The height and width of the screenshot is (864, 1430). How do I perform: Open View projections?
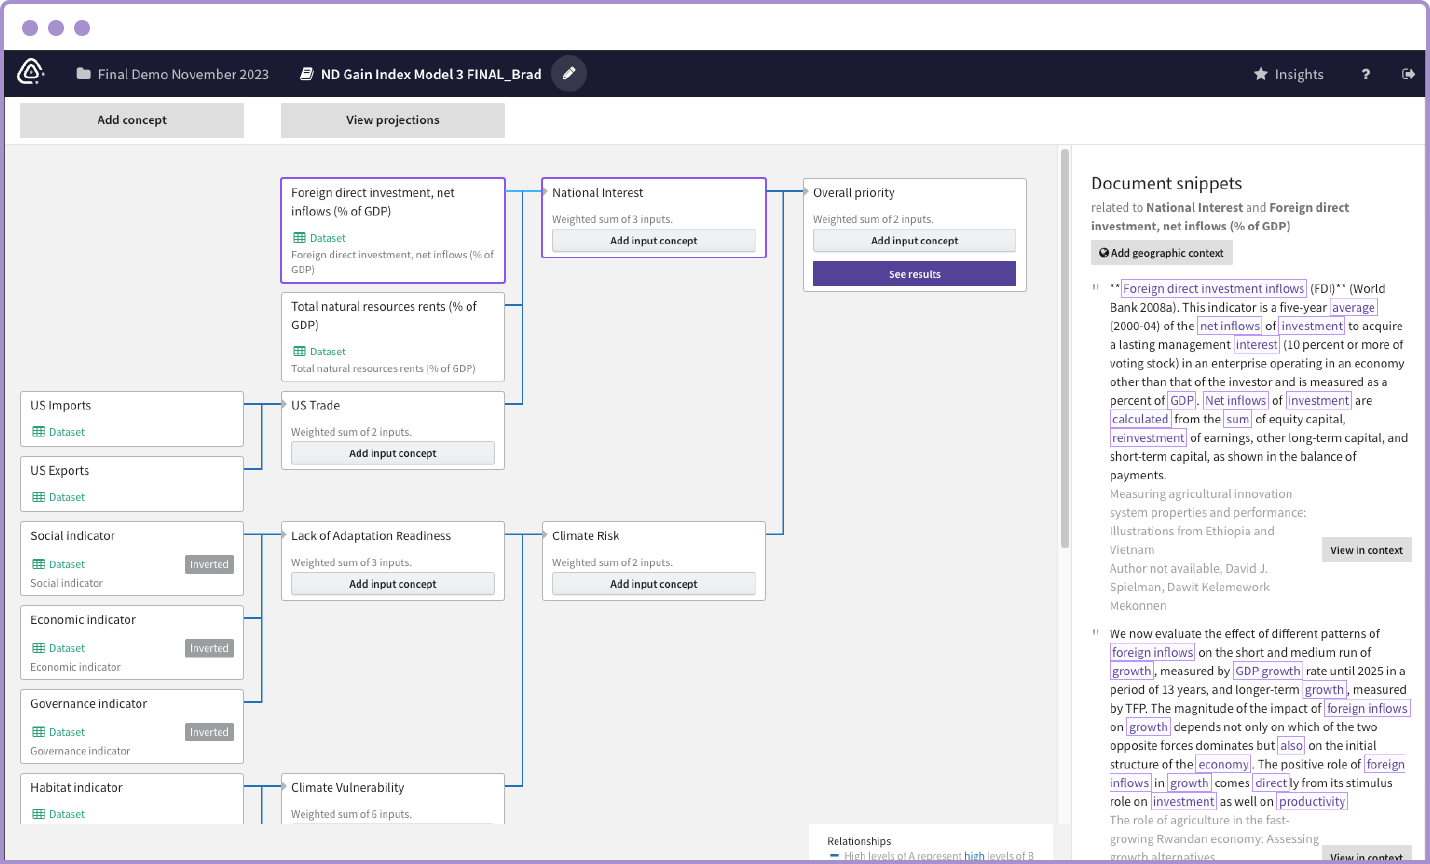coord(392,120)
